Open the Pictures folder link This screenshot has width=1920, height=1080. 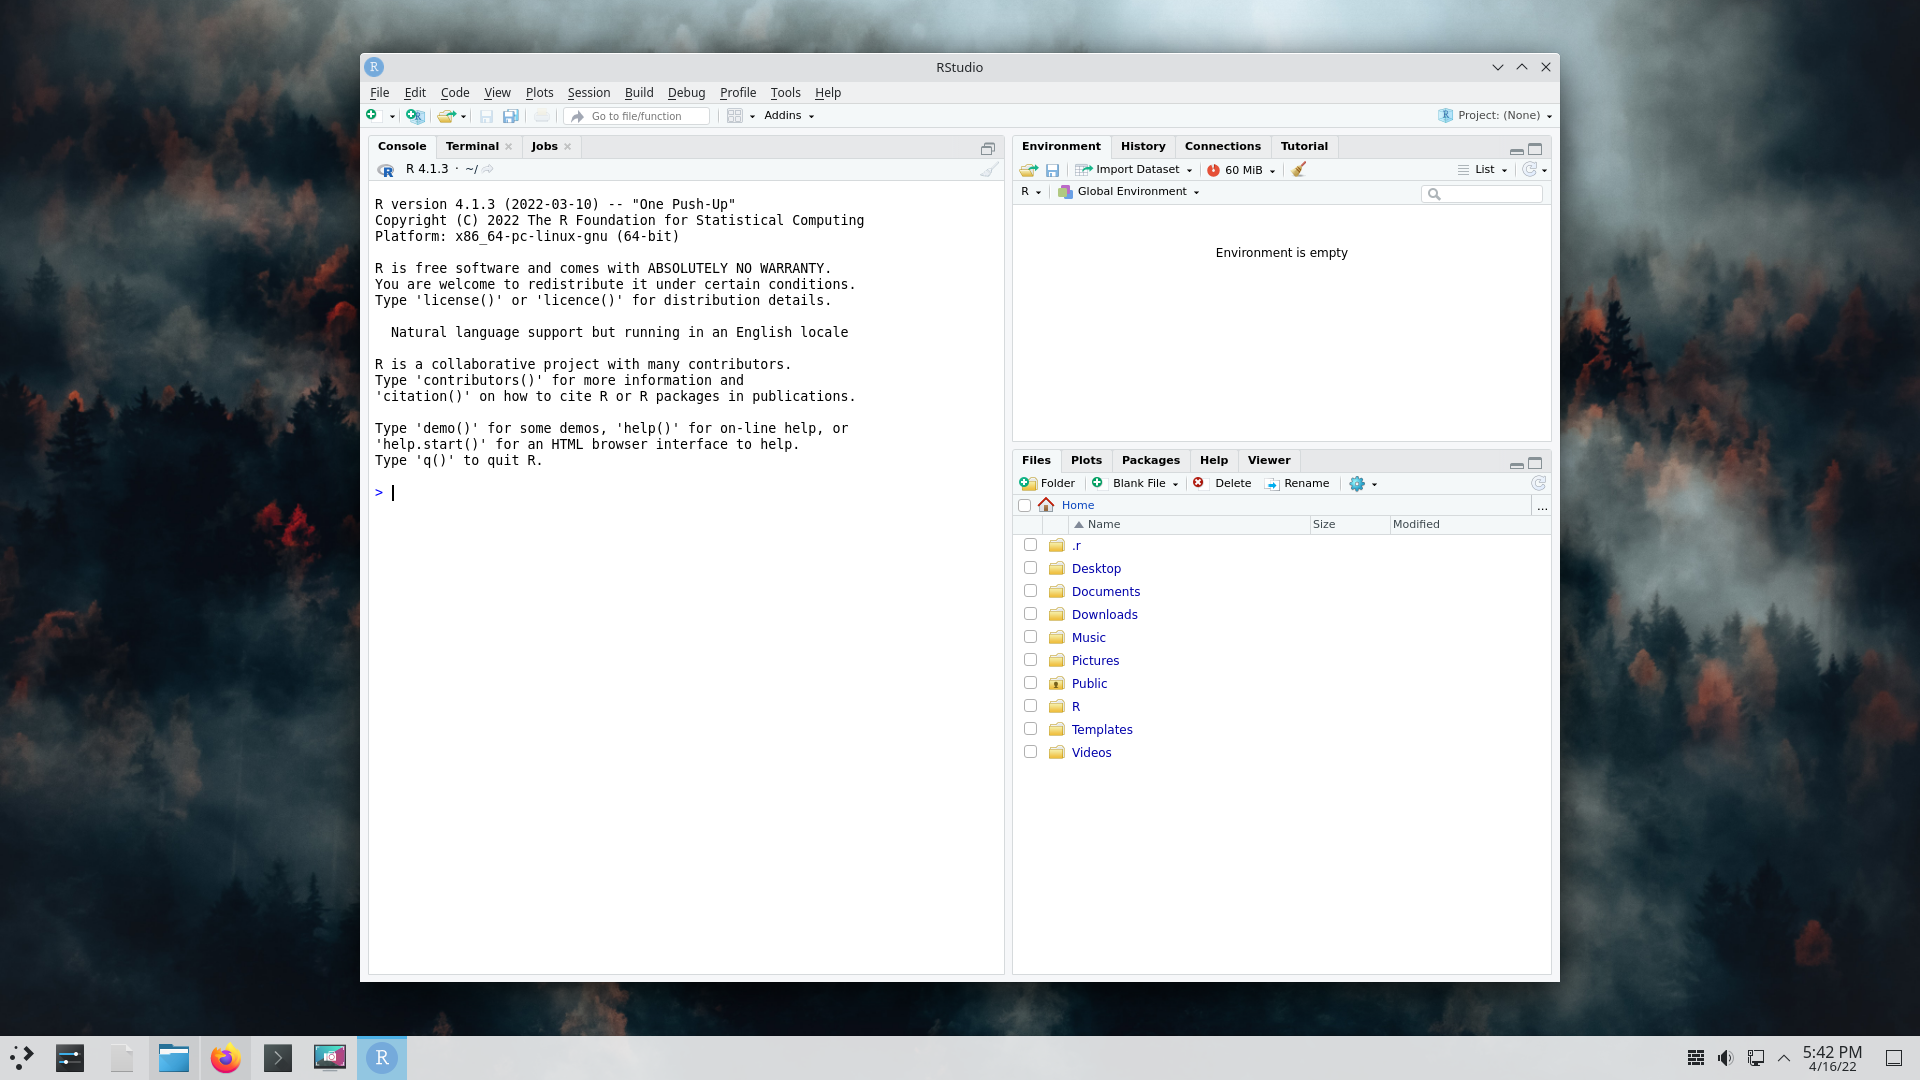(1095, 661)
